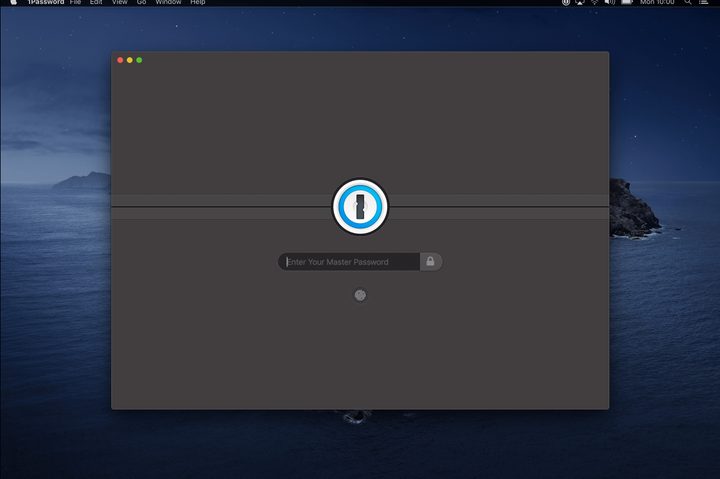The width and height of the screenshot is (720, 479).
Task: Open the View menu
Action: pyautogui.click(x=119, y=2)
